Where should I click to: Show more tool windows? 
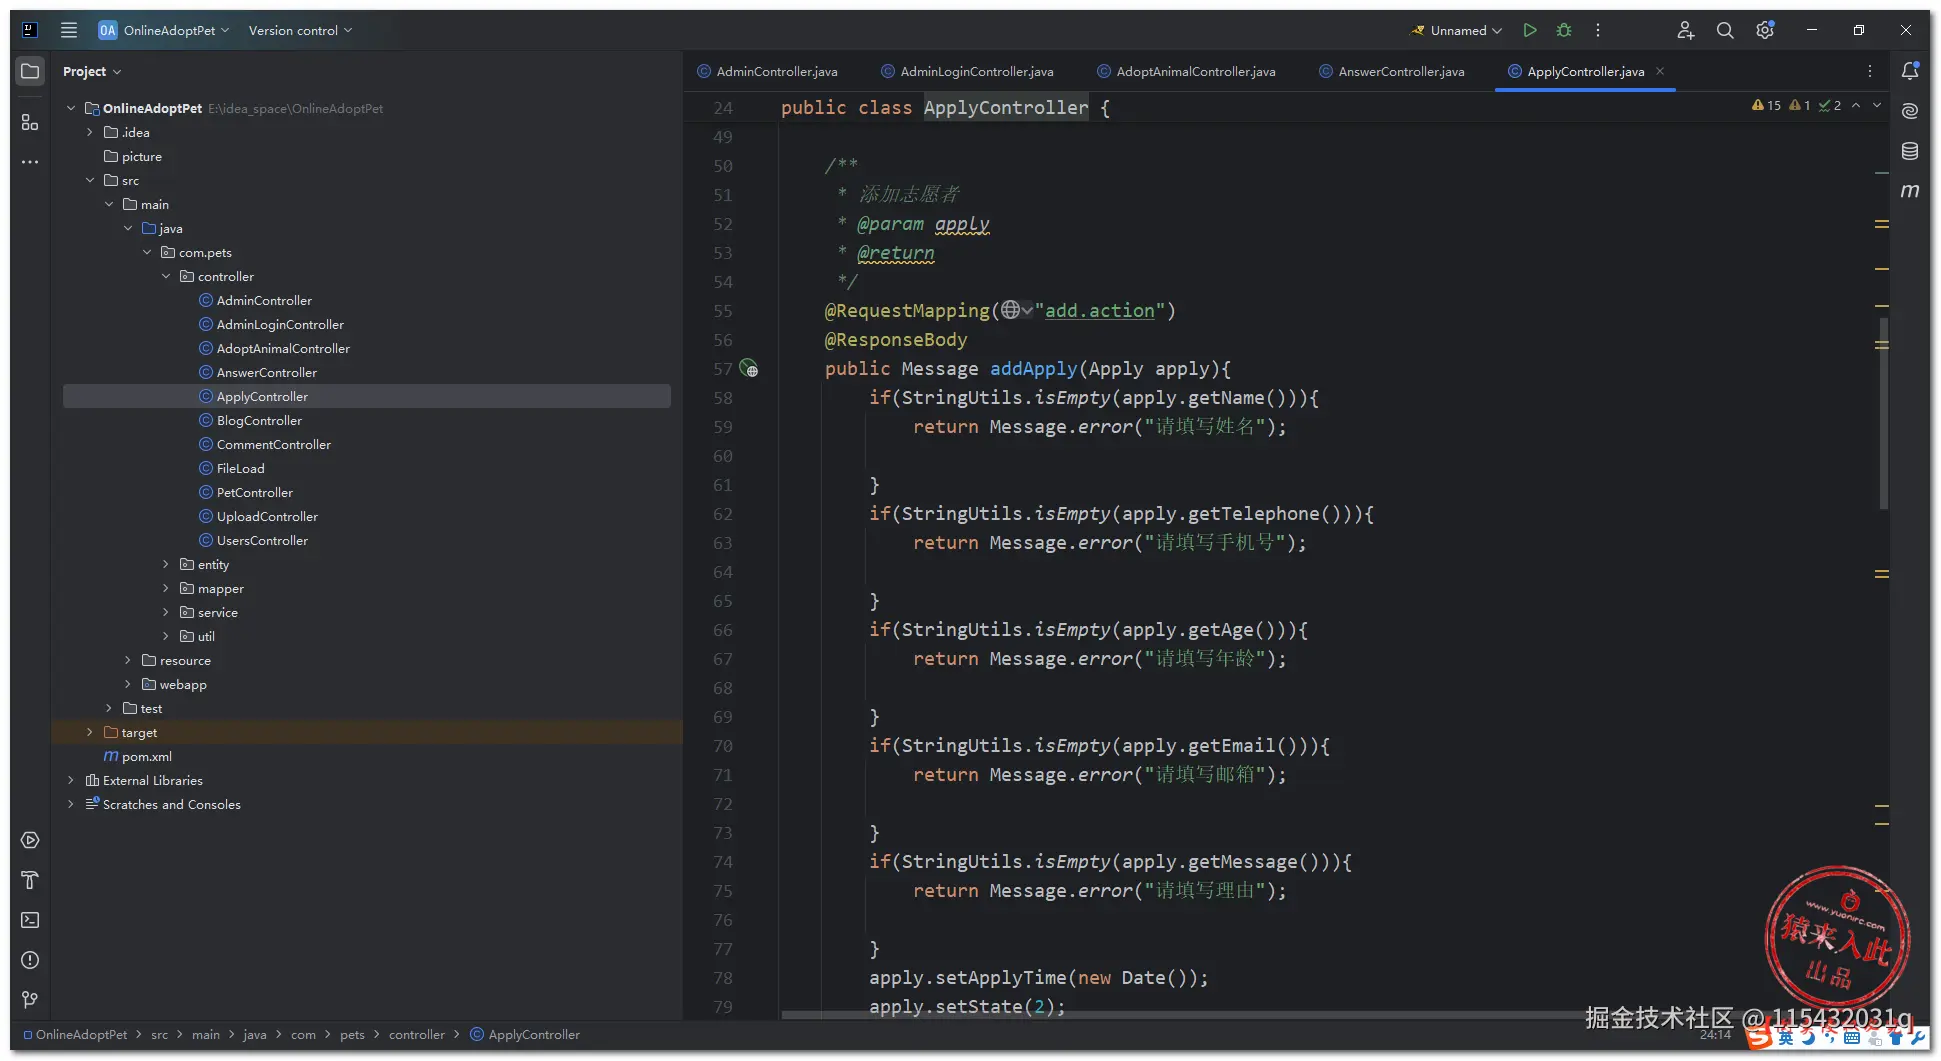[x=30, y=162]
